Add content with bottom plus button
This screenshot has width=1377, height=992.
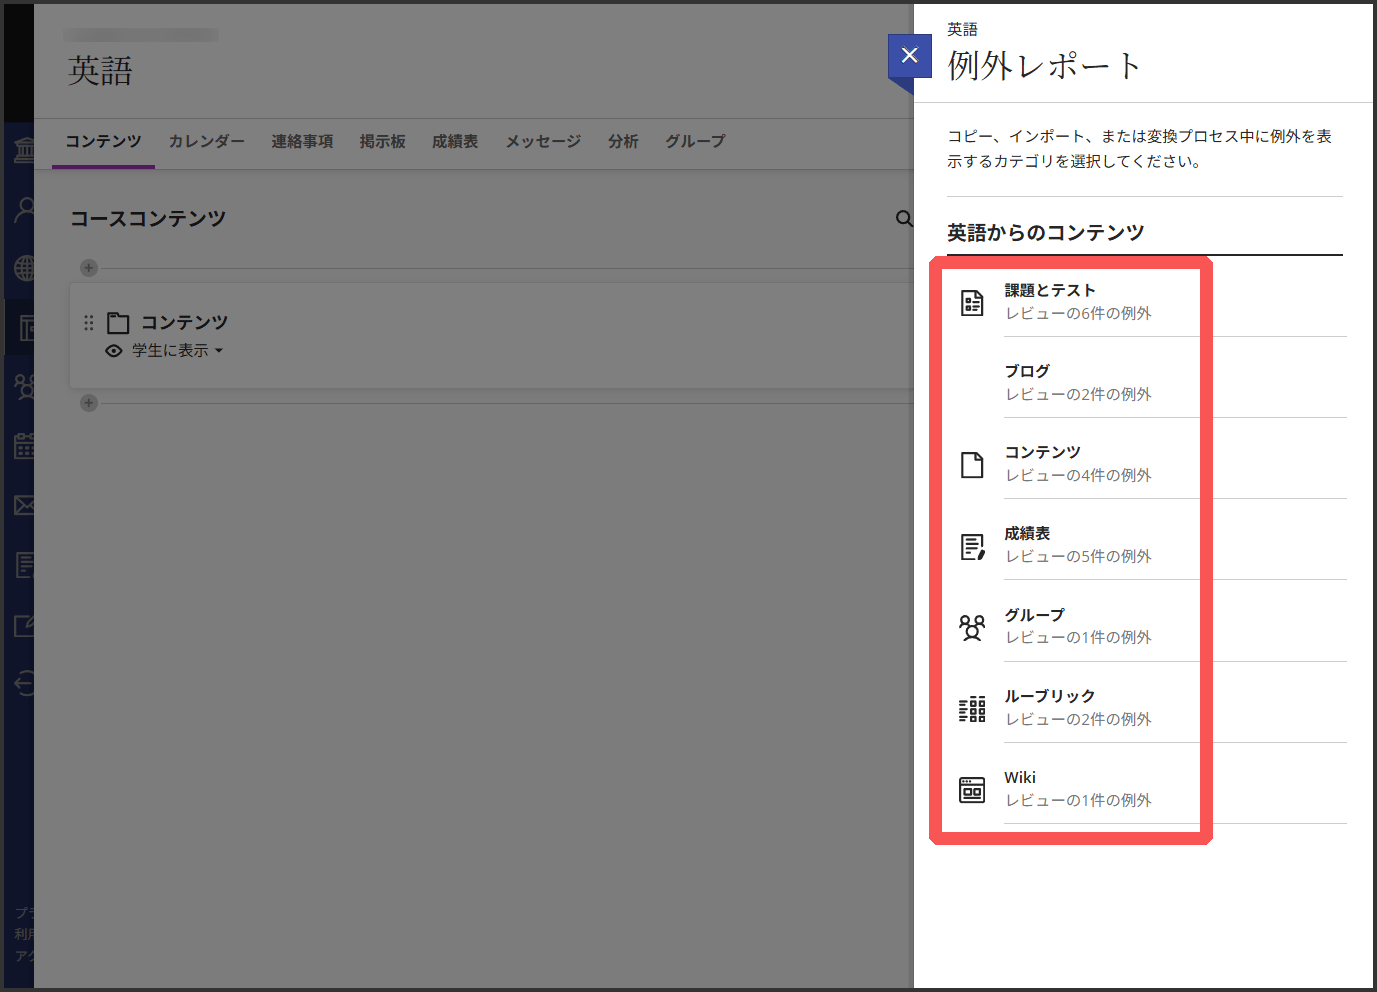[x=89, y=403]
